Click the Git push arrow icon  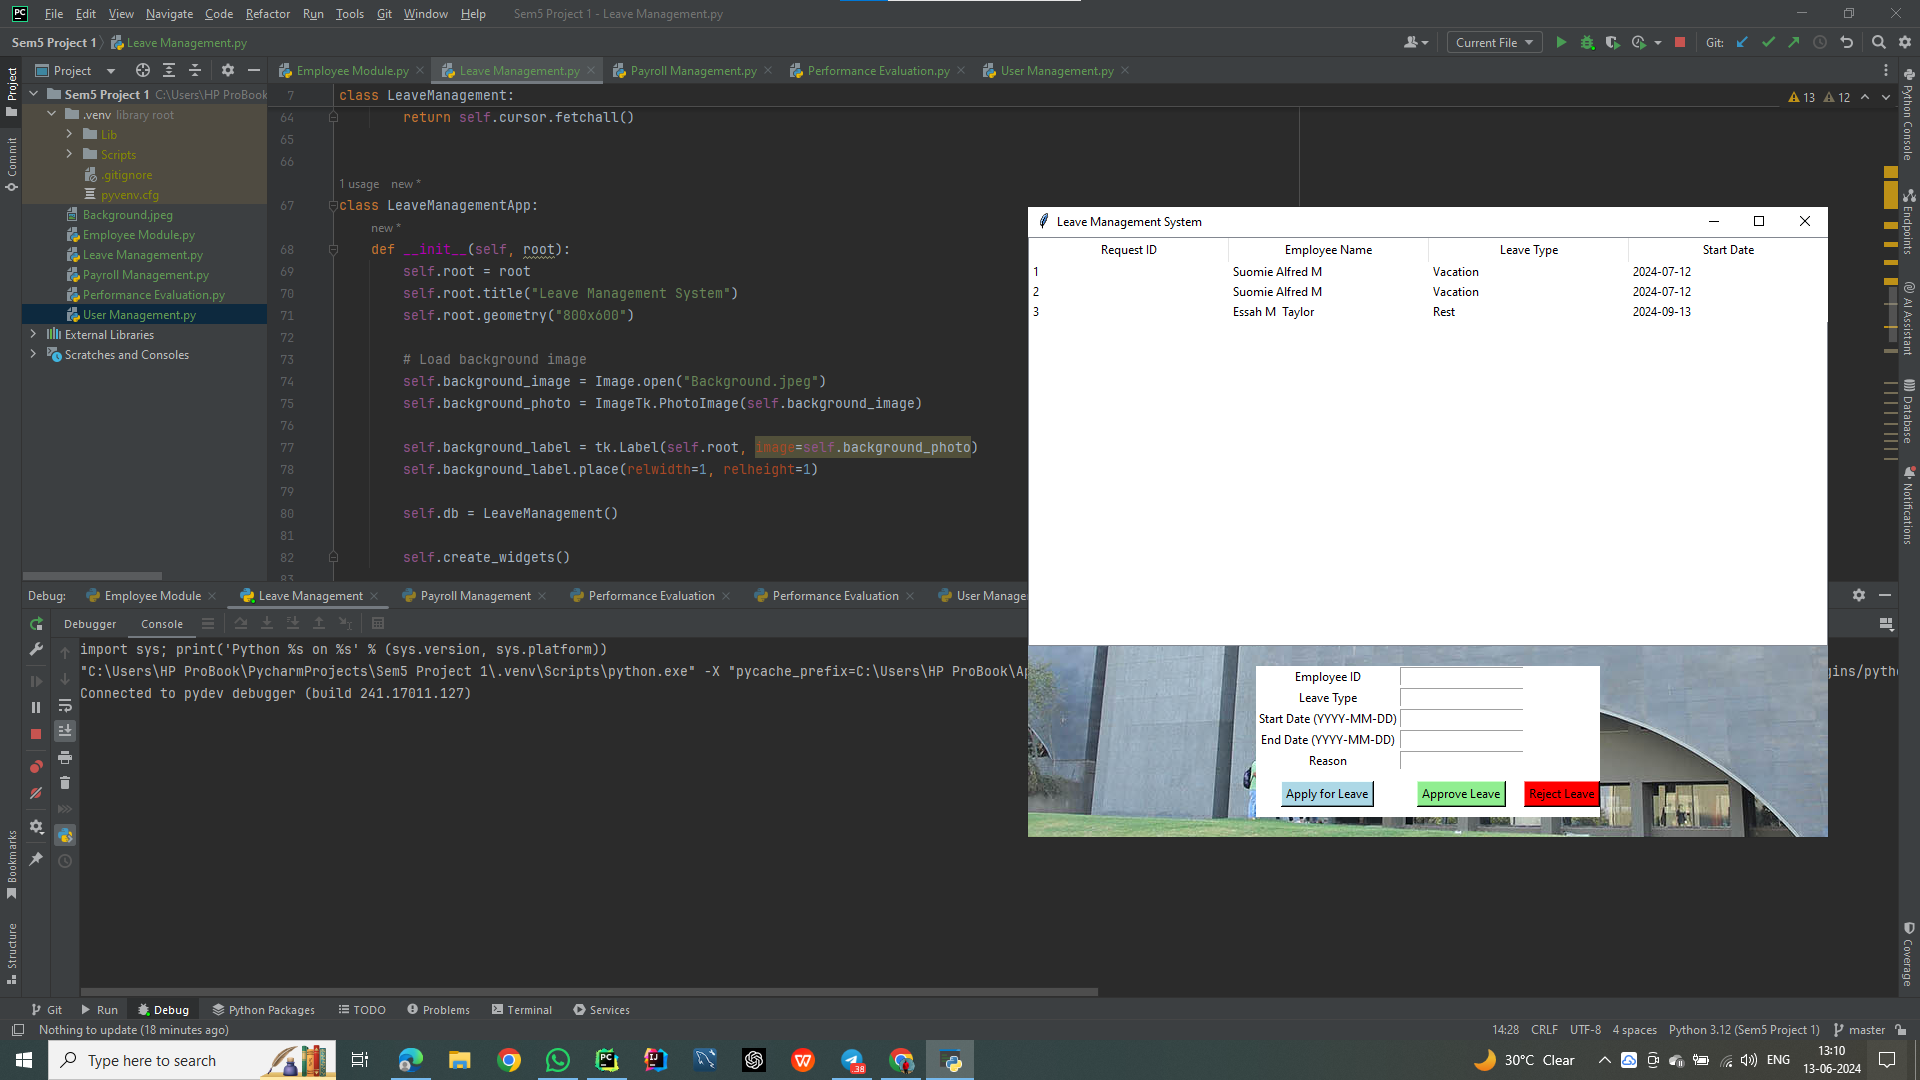point(1794,42)
